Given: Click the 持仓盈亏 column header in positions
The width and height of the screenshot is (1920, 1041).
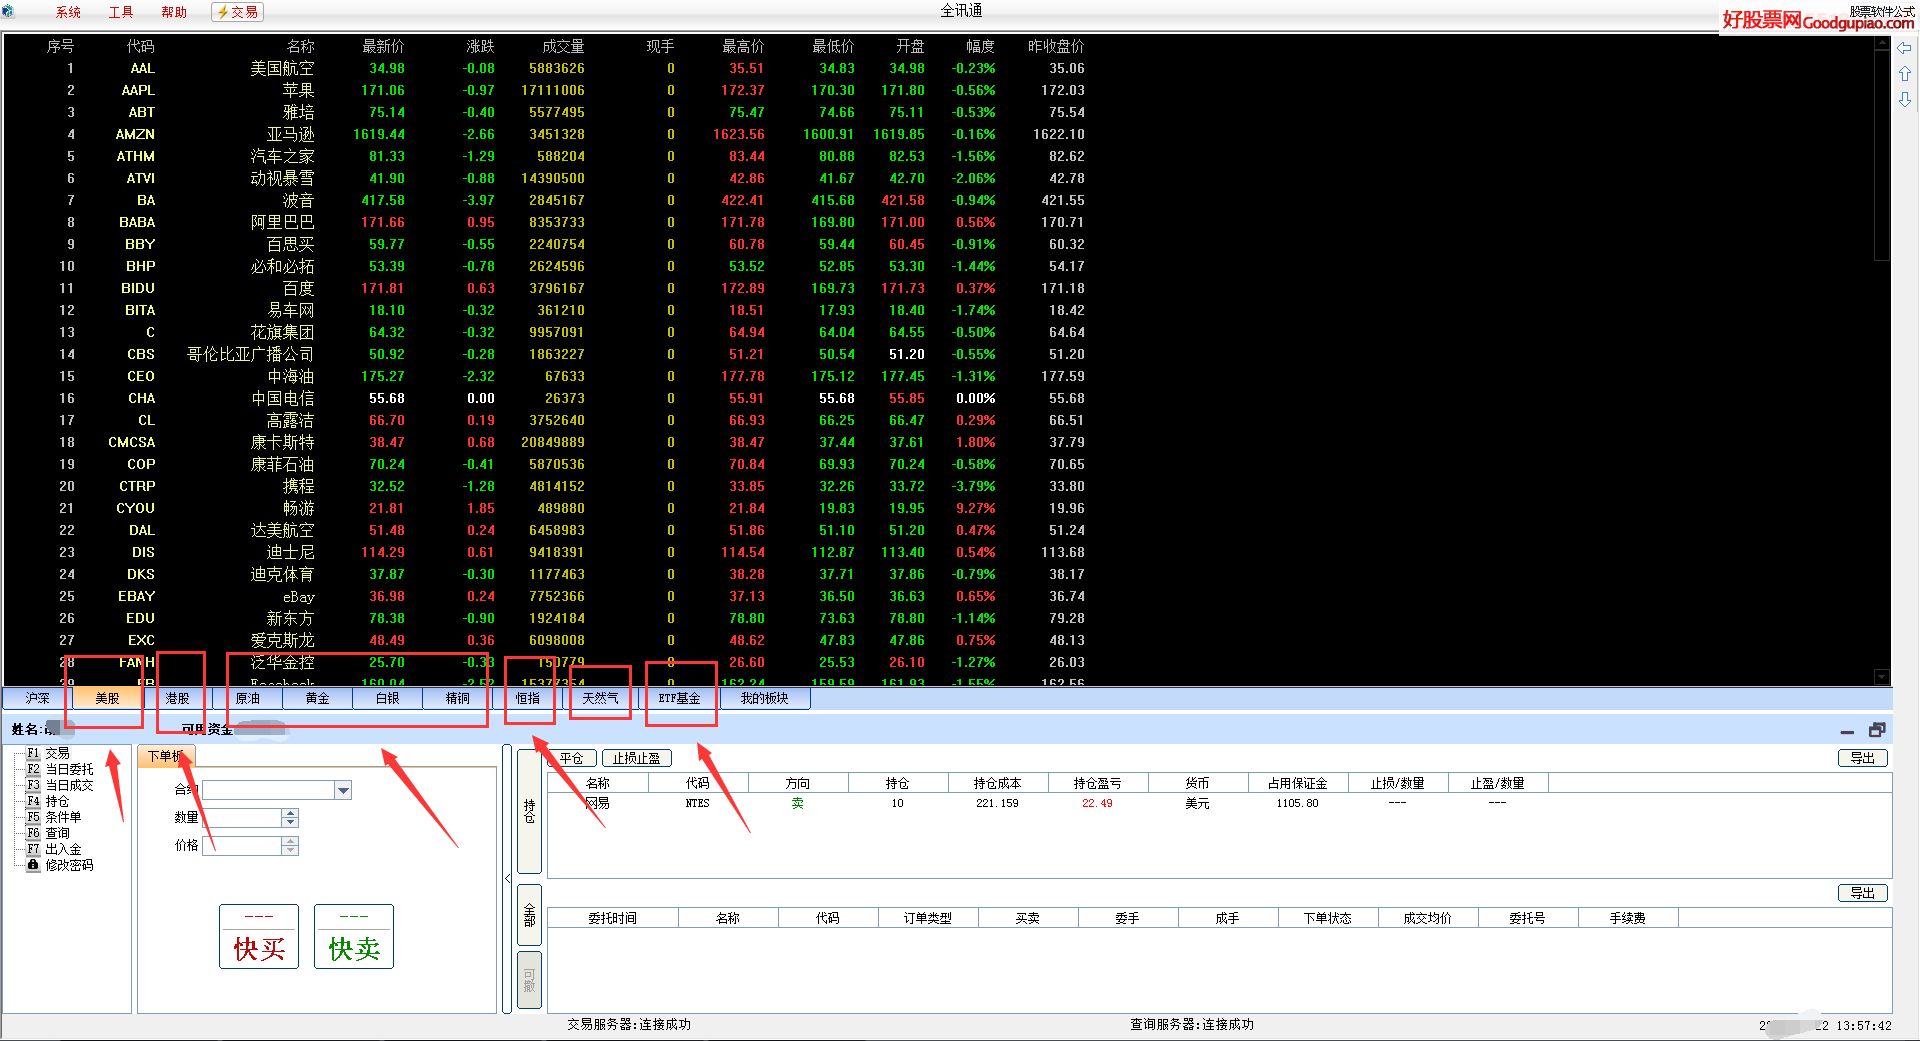Looking at the screenshot, I should tap(1097, 783).
